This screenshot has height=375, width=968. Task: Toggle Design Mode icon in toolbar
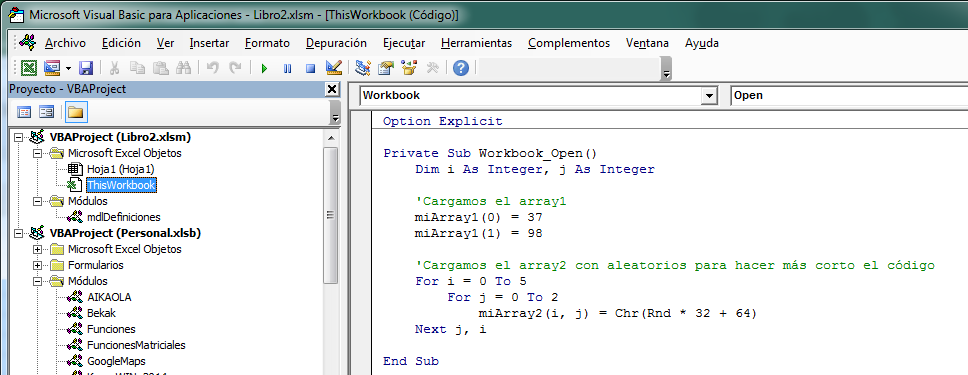tap(333, 67)
